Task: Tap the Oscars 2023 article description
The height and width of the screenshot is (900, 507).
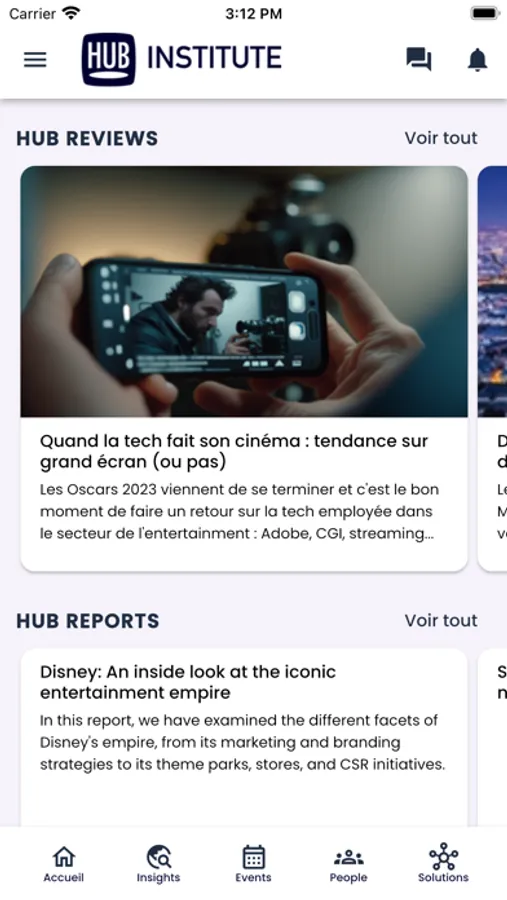Action: tap(239, 511)
